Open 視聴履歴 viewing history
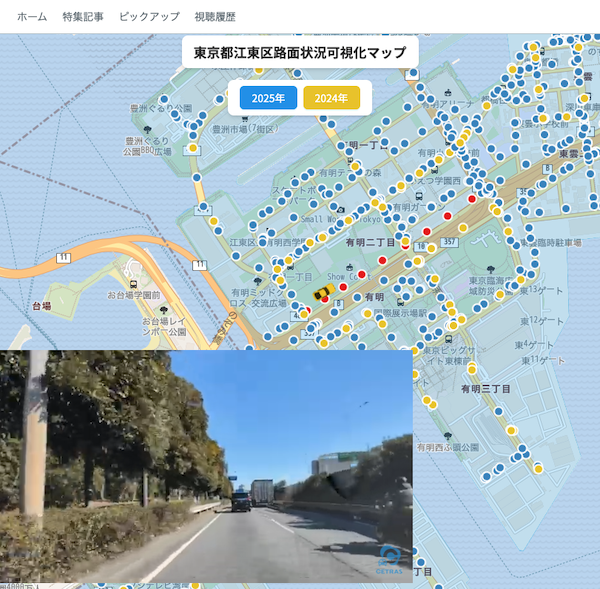Viewport: 600px width, 589px height. pos(215,17)
